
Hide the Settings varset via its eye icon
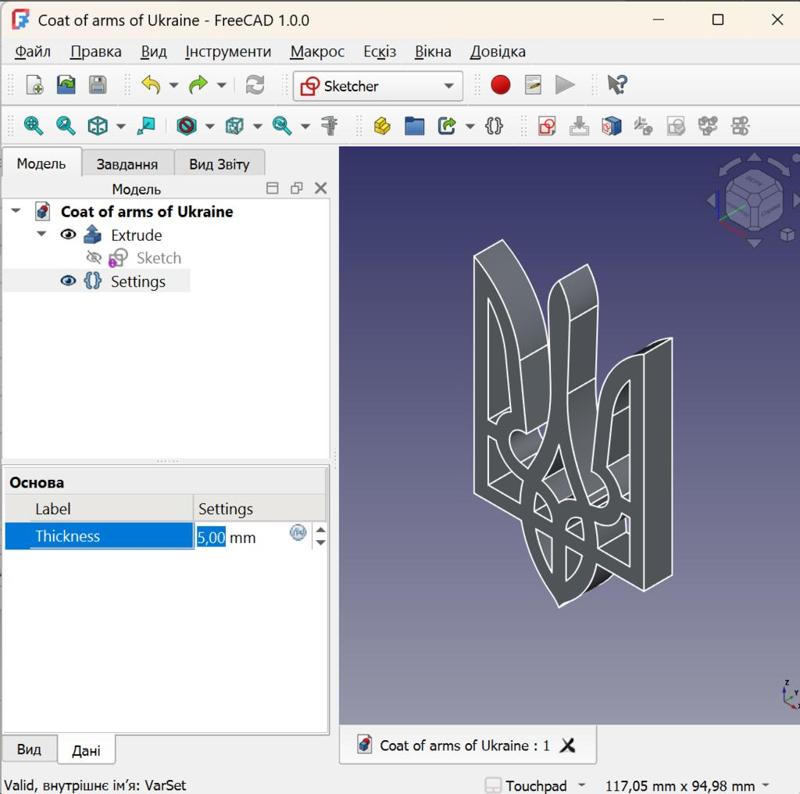(68, 281)
